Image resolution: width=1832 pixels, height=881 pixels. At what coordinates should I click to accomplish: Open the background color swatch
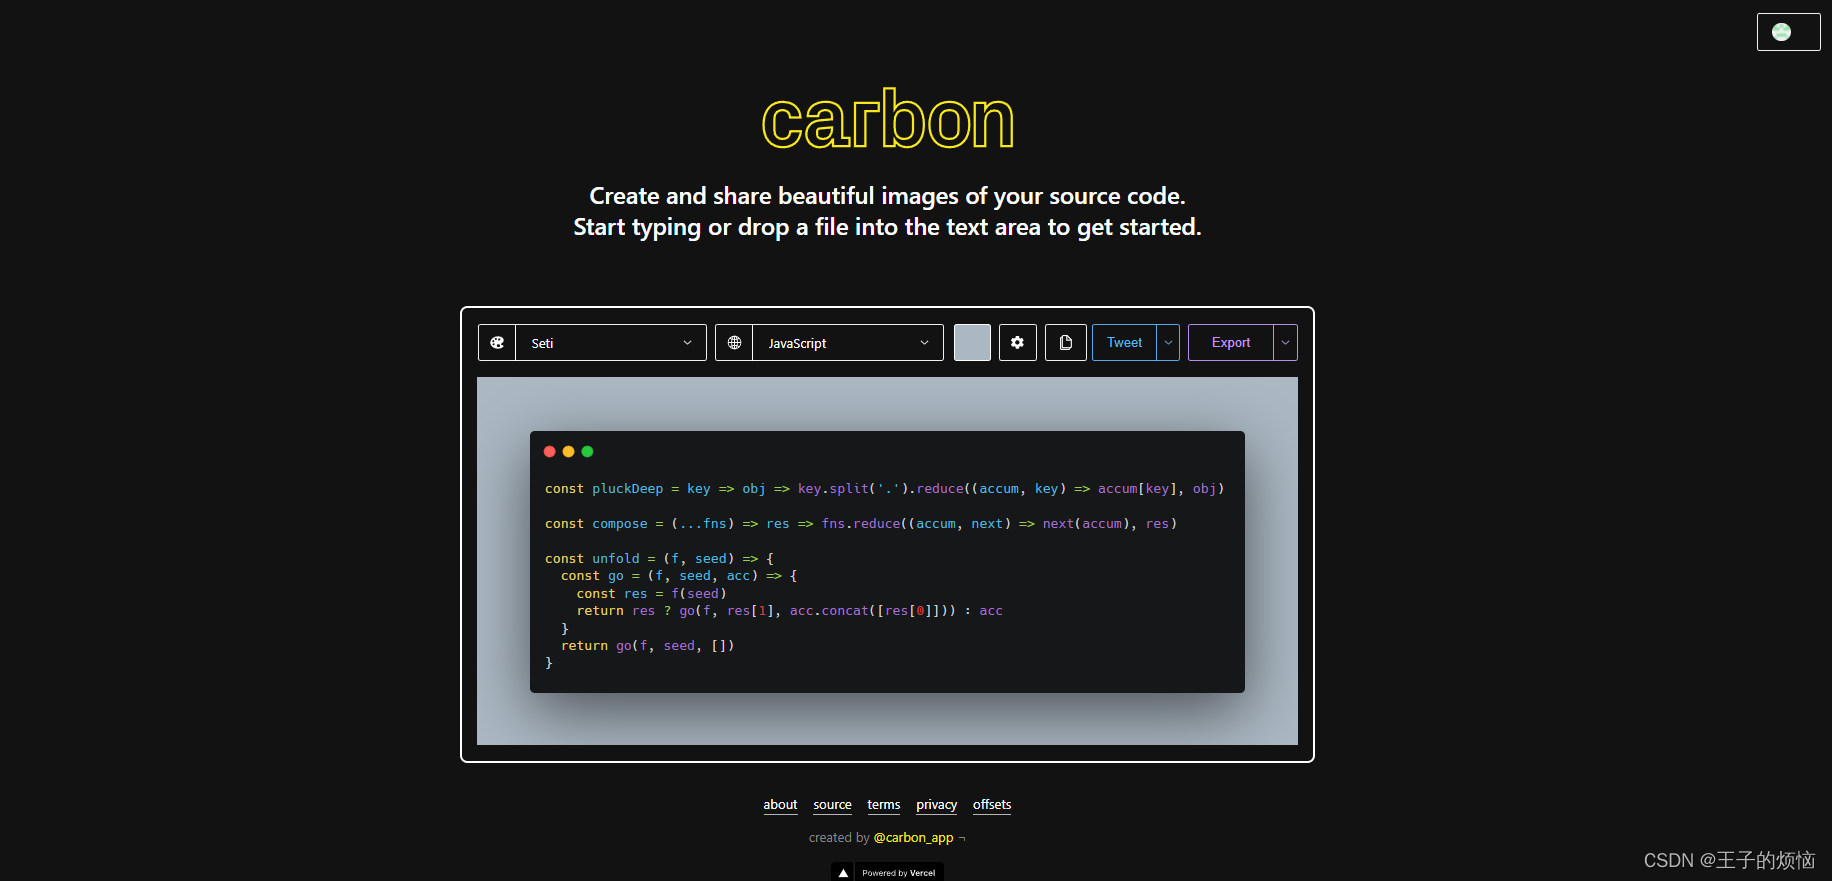tap(972, 343)
